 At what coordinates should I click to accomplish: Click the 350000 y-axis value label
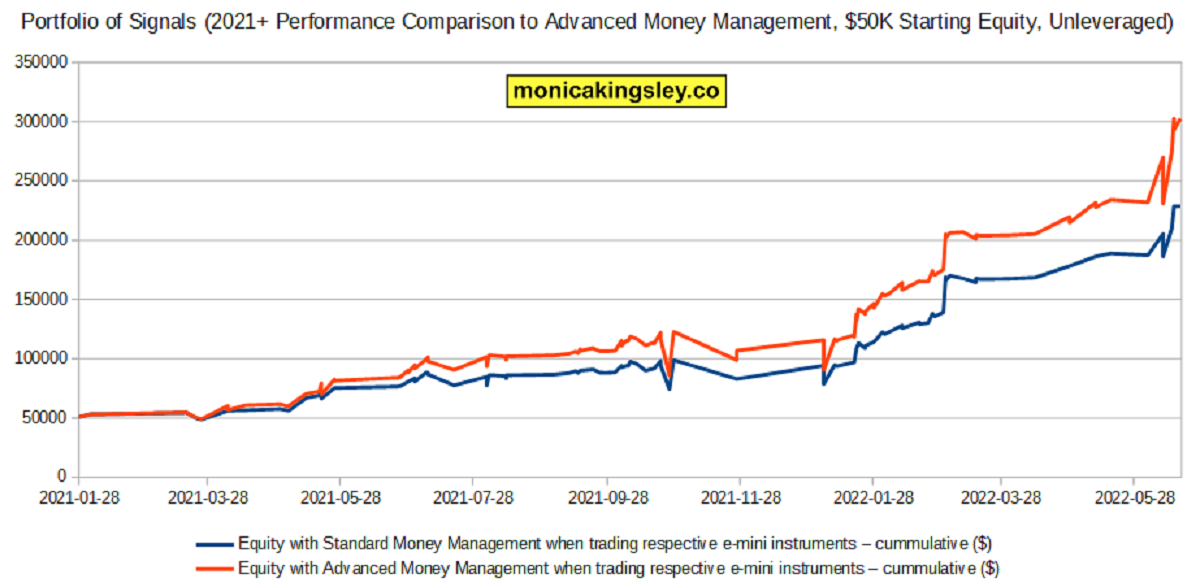pyautogui.click(x=43, y=62)
